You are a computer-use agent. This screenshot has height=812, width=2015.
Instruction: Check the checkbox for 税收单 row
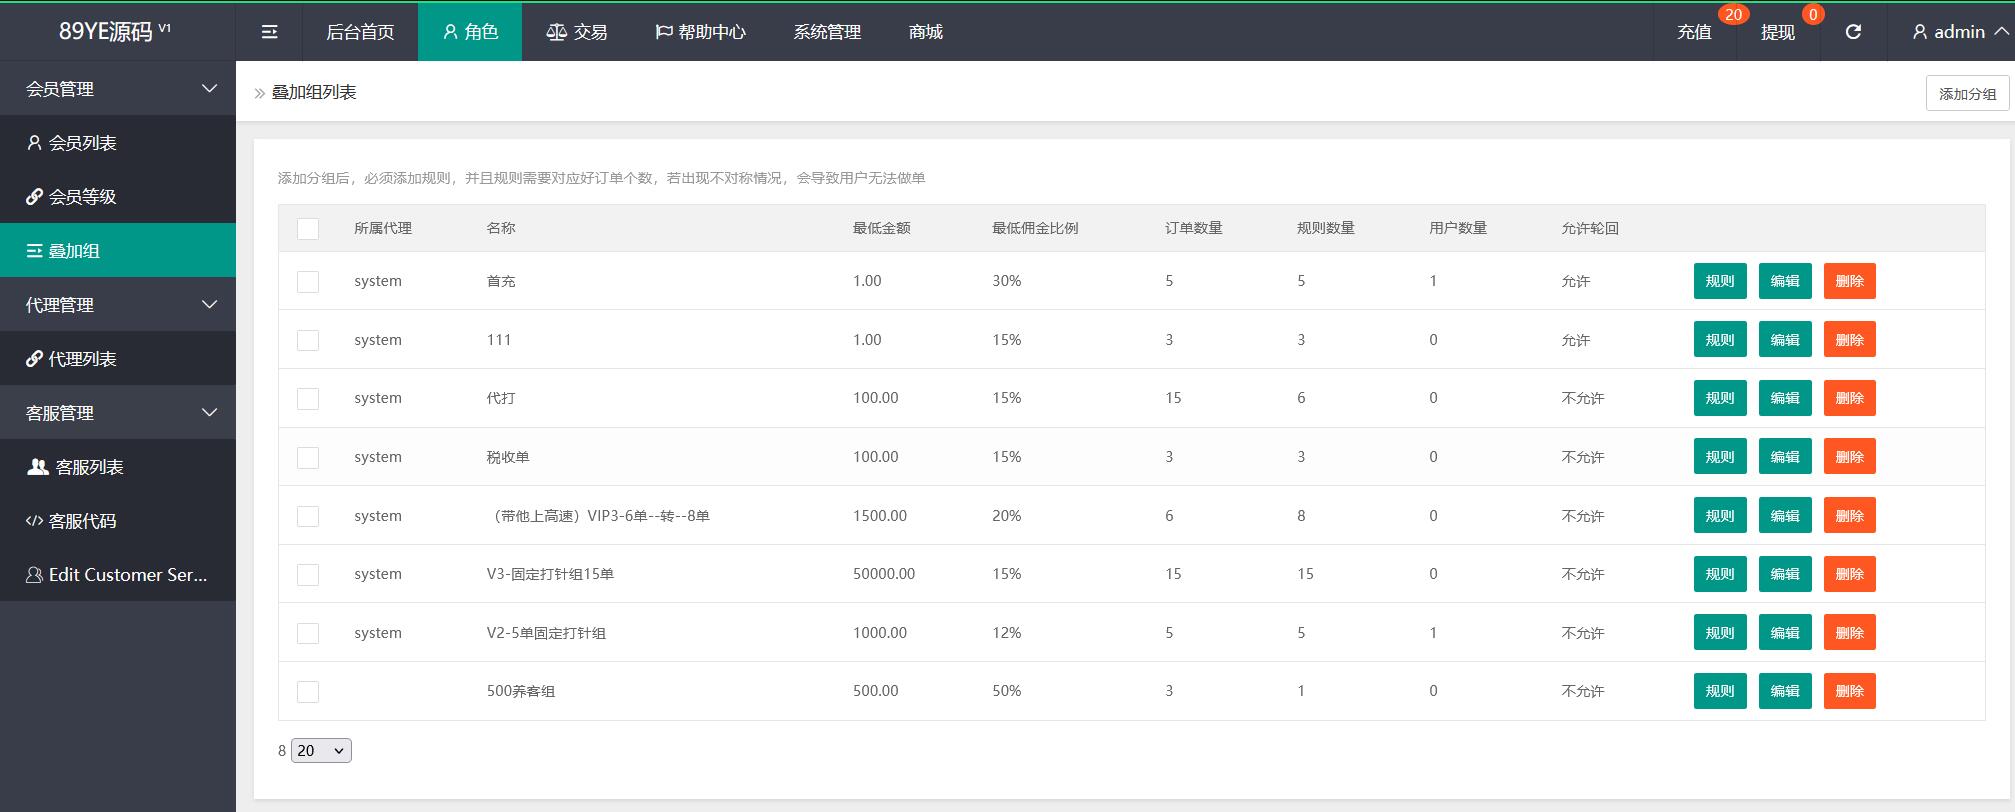point(308,458)
